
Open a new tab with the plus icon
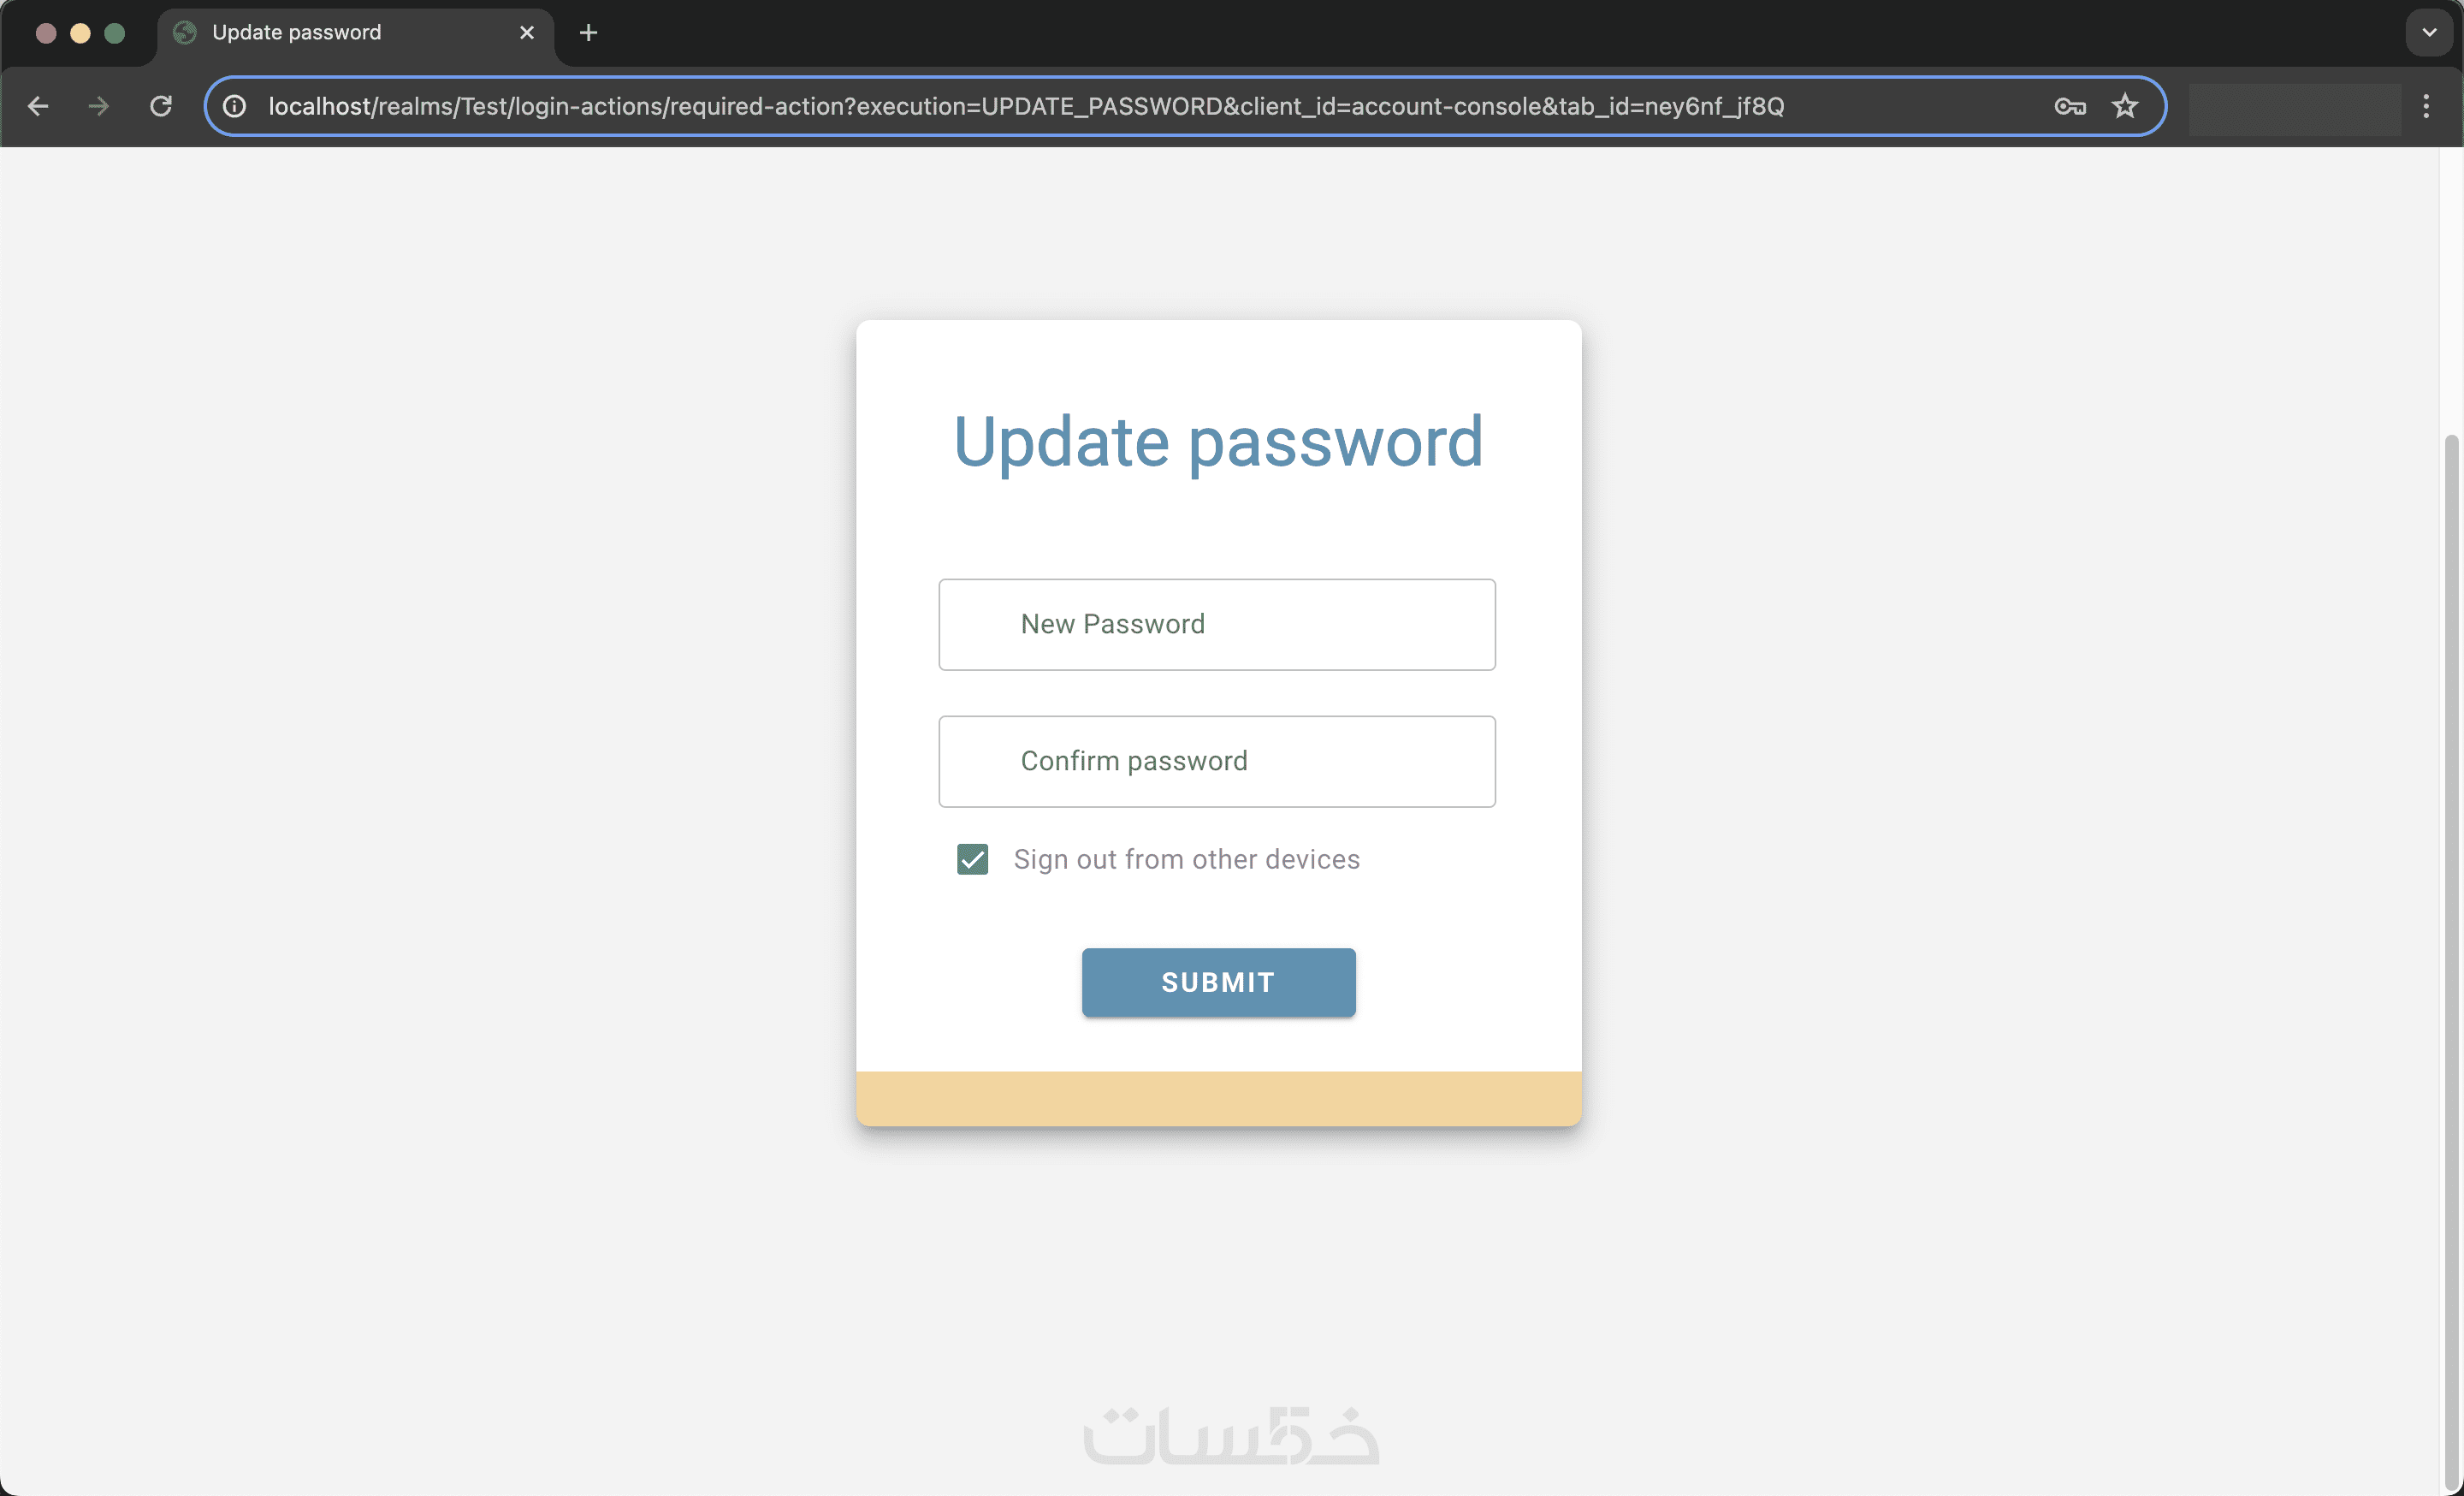coord(588,33)
